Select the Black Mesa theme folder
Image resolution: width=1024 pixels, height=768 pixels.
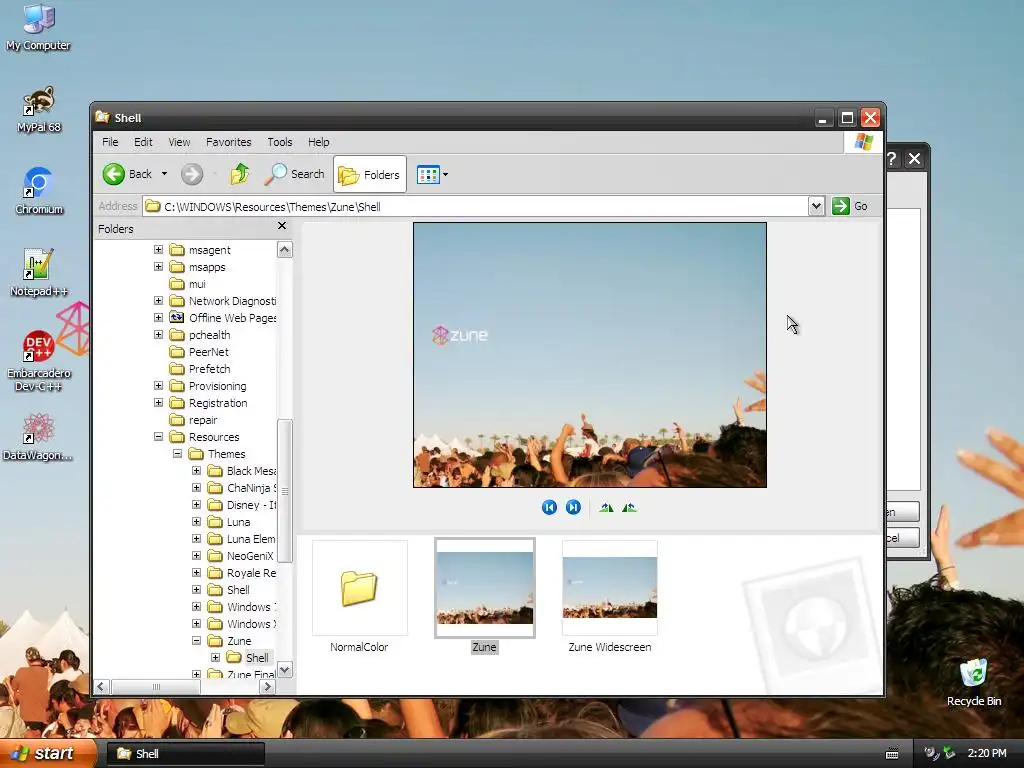(x=251, y=471)
